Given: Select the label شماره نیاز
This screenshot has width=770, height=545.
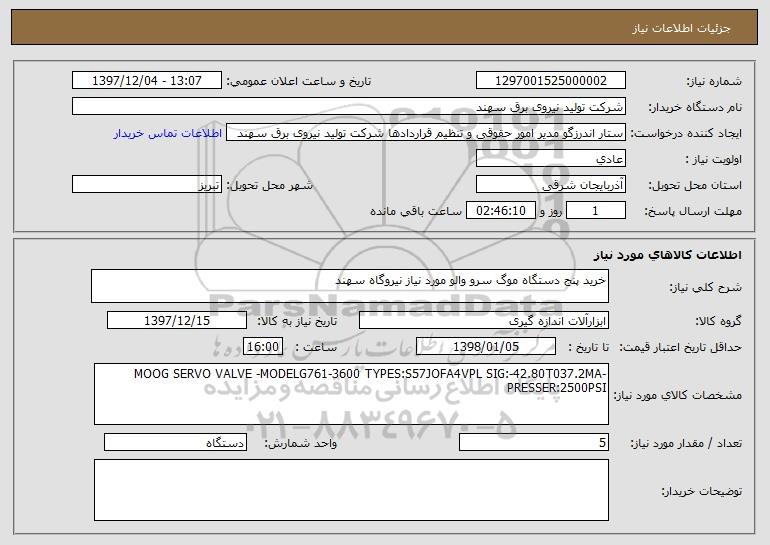Looking at the screenshot, I should (714, 81).
